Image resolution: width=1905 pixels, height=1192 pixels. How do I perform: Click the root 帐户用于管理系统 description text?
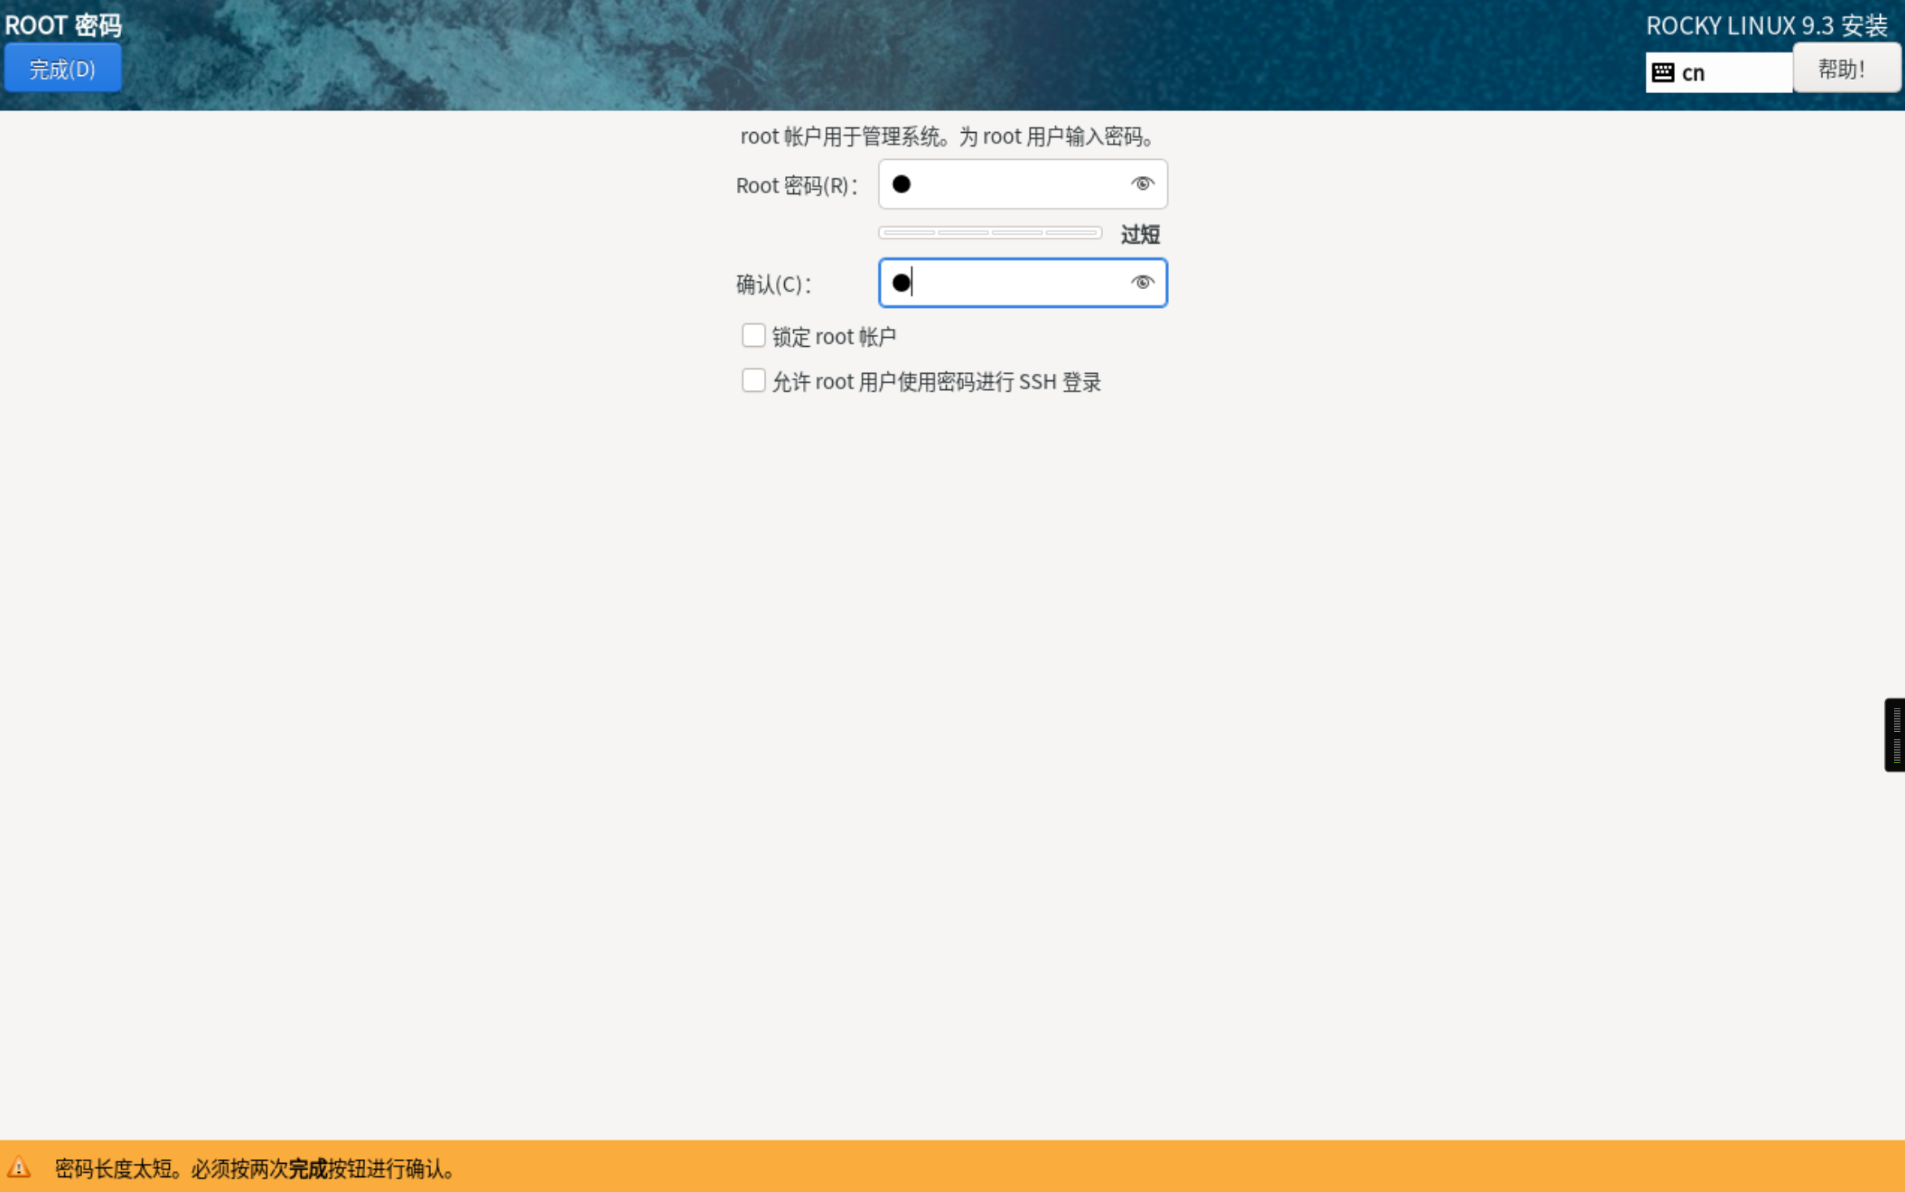tap(949, 137)
